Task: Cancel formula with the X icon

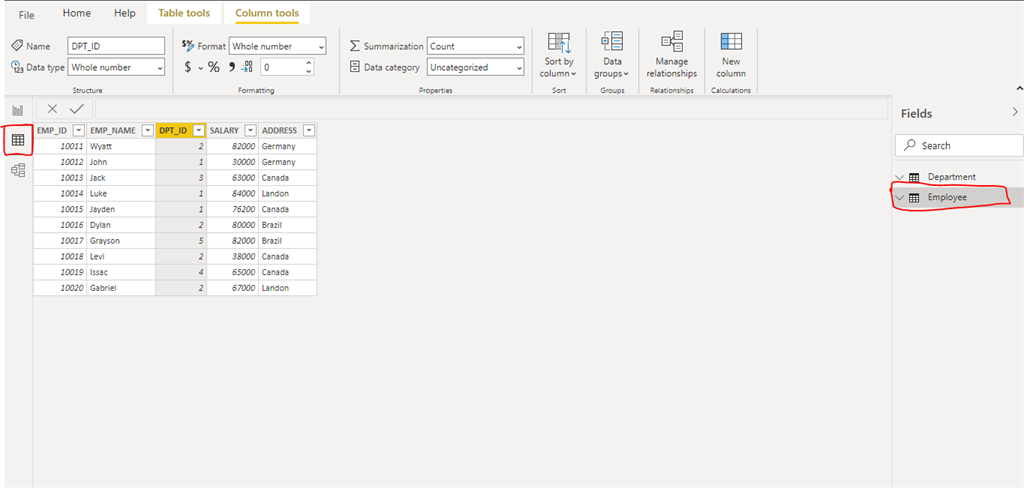Action: [53, 109]
